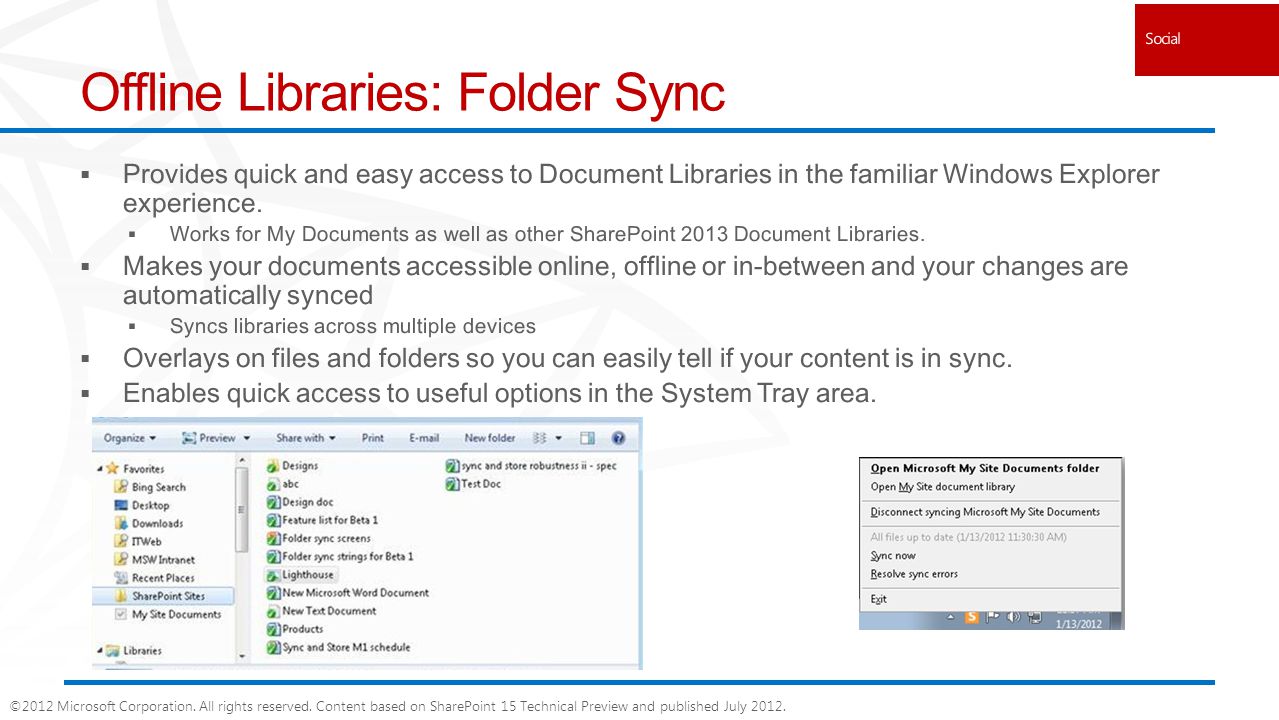Collapse the Favorites tree group
The width and height of the screenshot is (1279, 720).
pos(99,468)
